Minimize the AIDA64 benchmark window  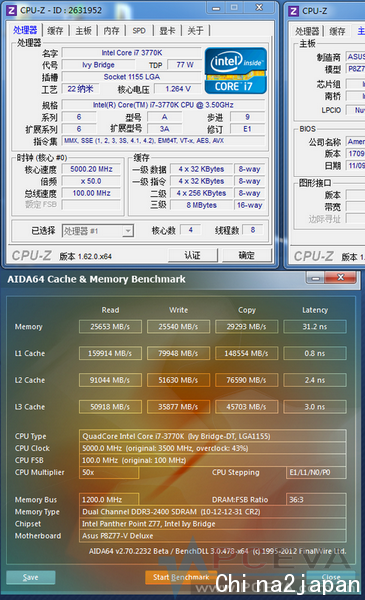316,278
